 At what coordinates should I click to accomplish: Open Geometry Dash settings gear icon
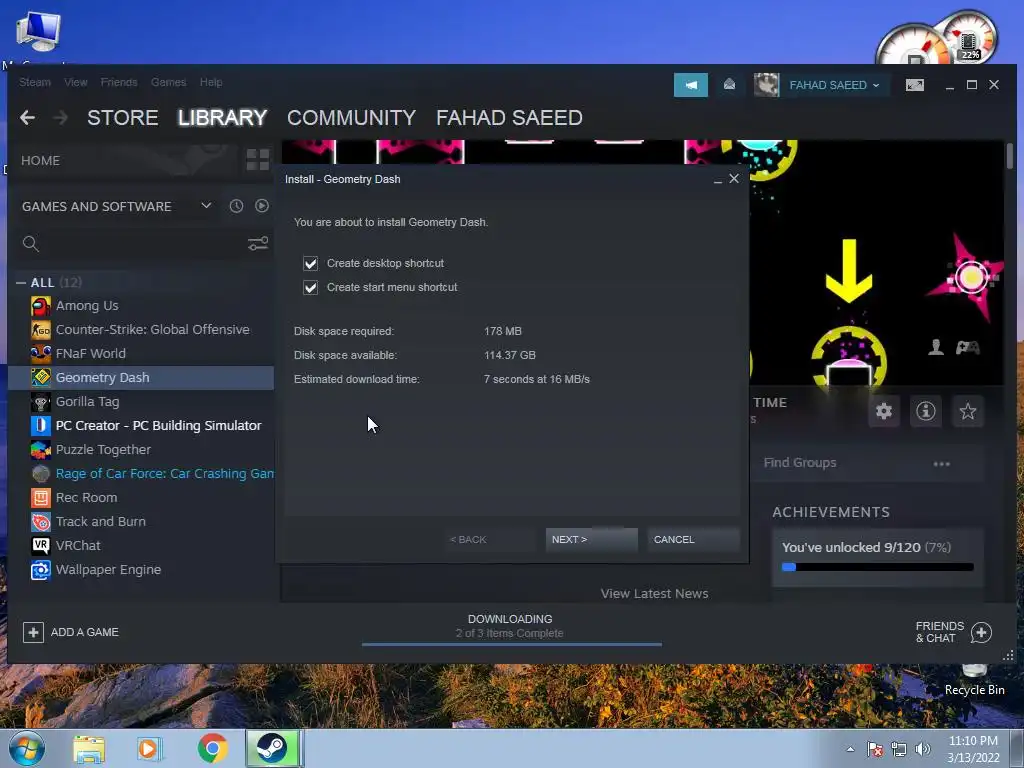(x=884, y=411)
